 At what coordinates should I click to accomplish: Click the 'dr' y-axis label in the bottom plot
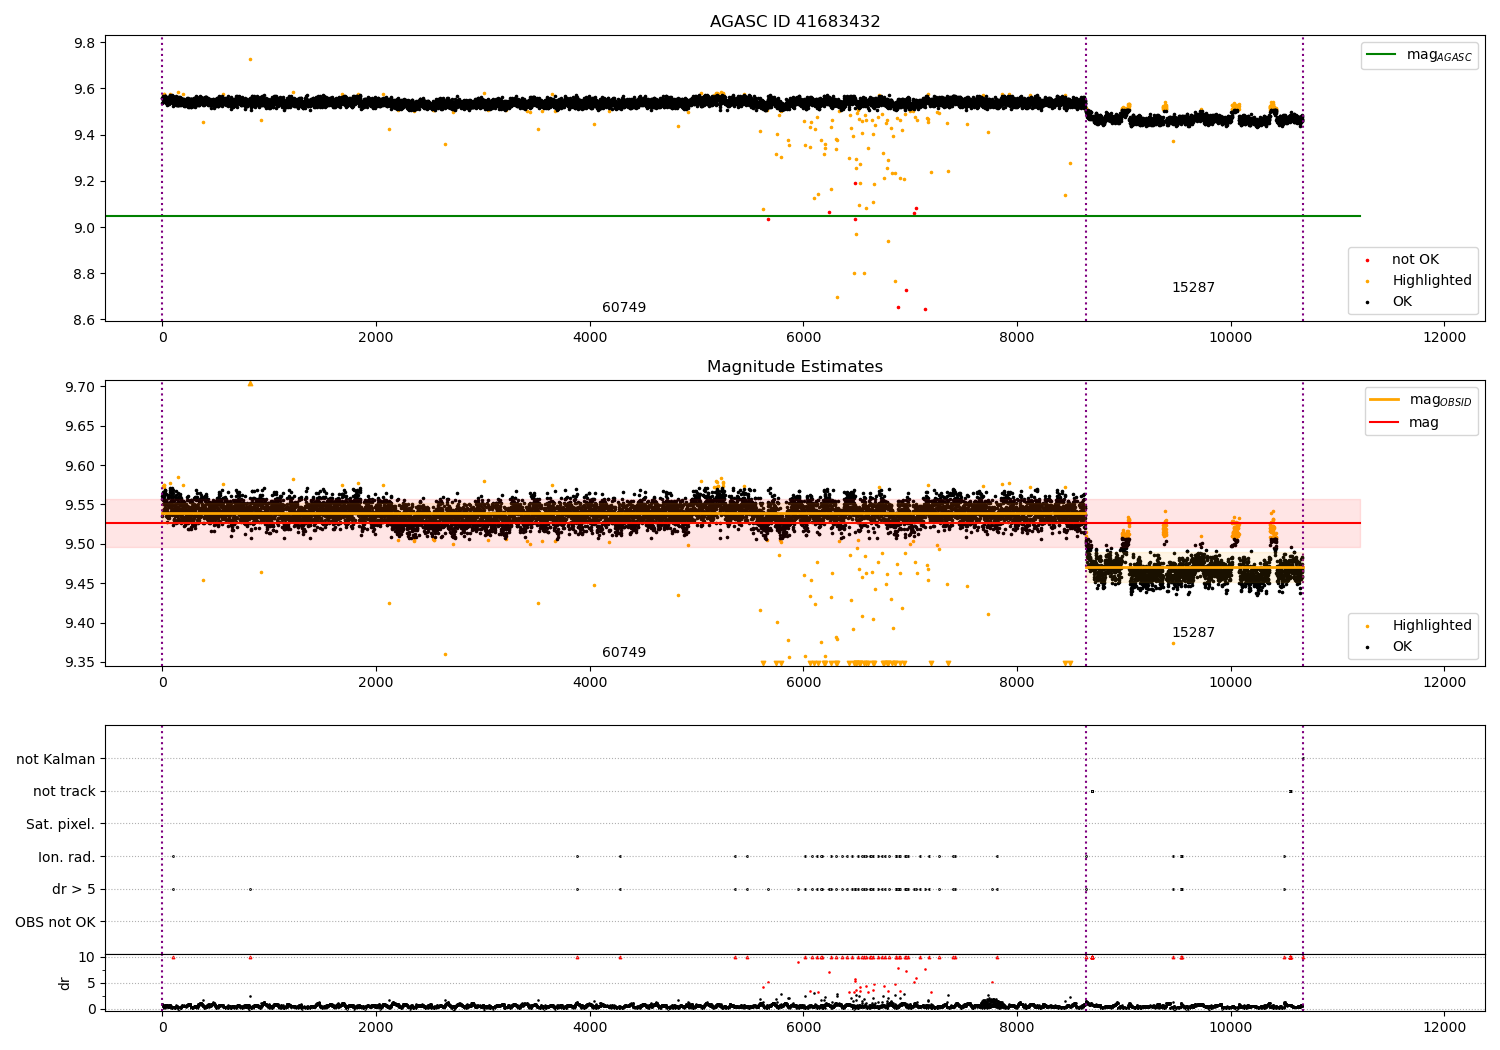click(x=65, y=983)
